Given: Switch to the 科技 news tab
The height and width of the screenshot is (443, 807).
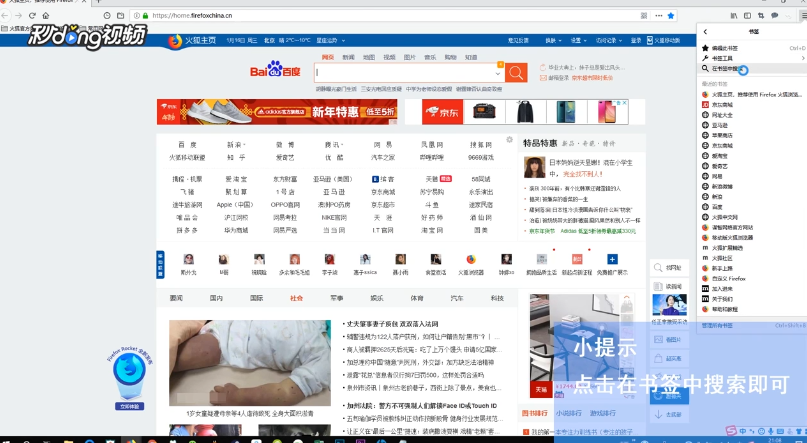Looking at the screenshot, I should coord(497,298).
